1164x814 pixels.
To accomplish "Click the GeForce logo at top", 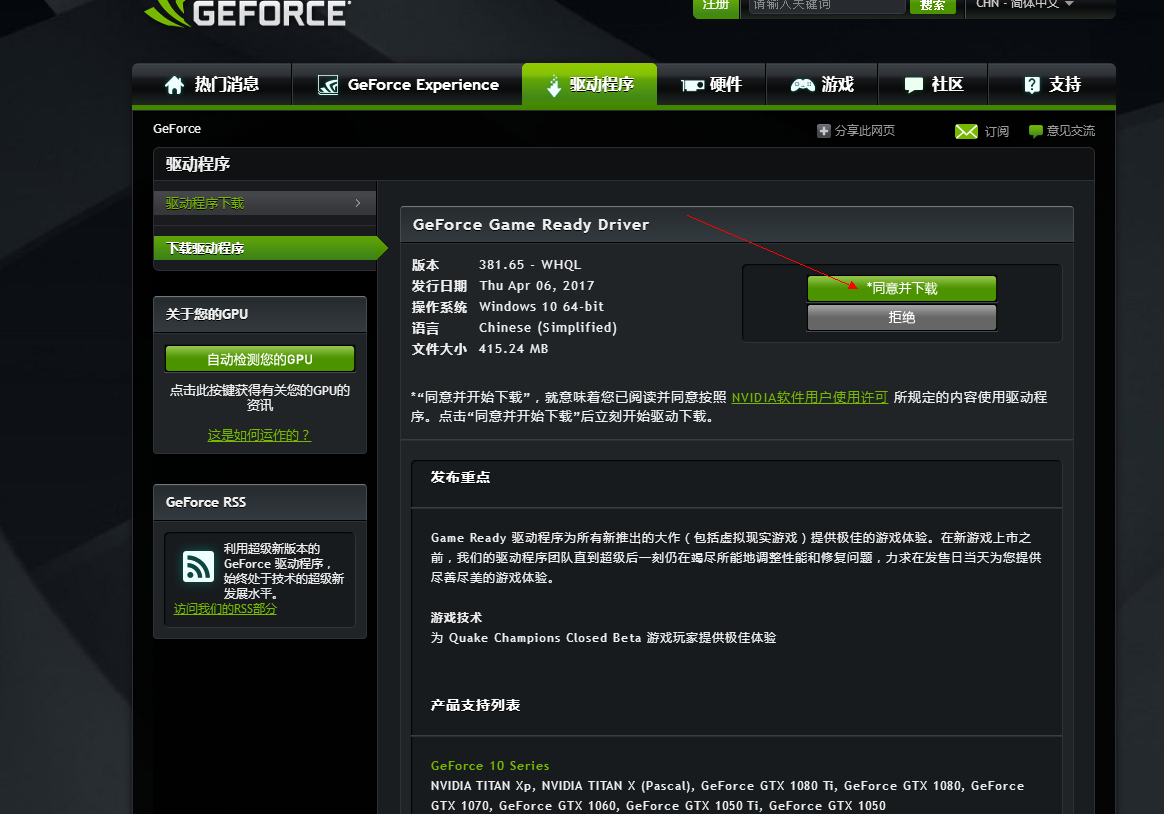I will (x=246, y=13).
